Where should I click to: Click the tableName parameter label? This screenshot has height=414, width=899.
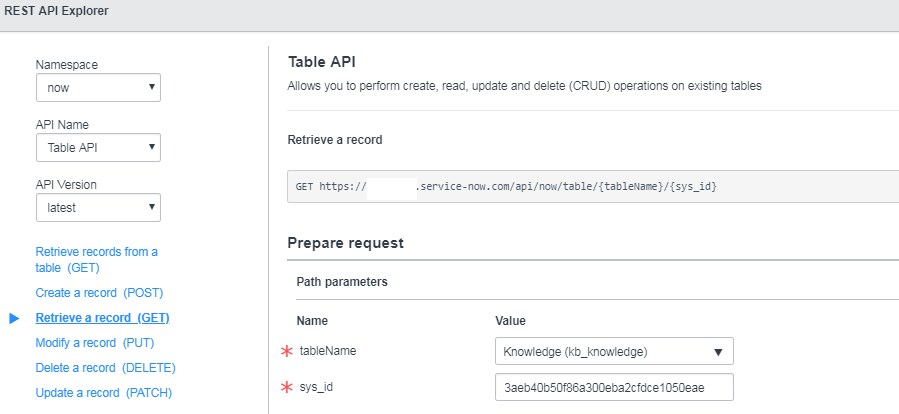click(x=328, y=351)
